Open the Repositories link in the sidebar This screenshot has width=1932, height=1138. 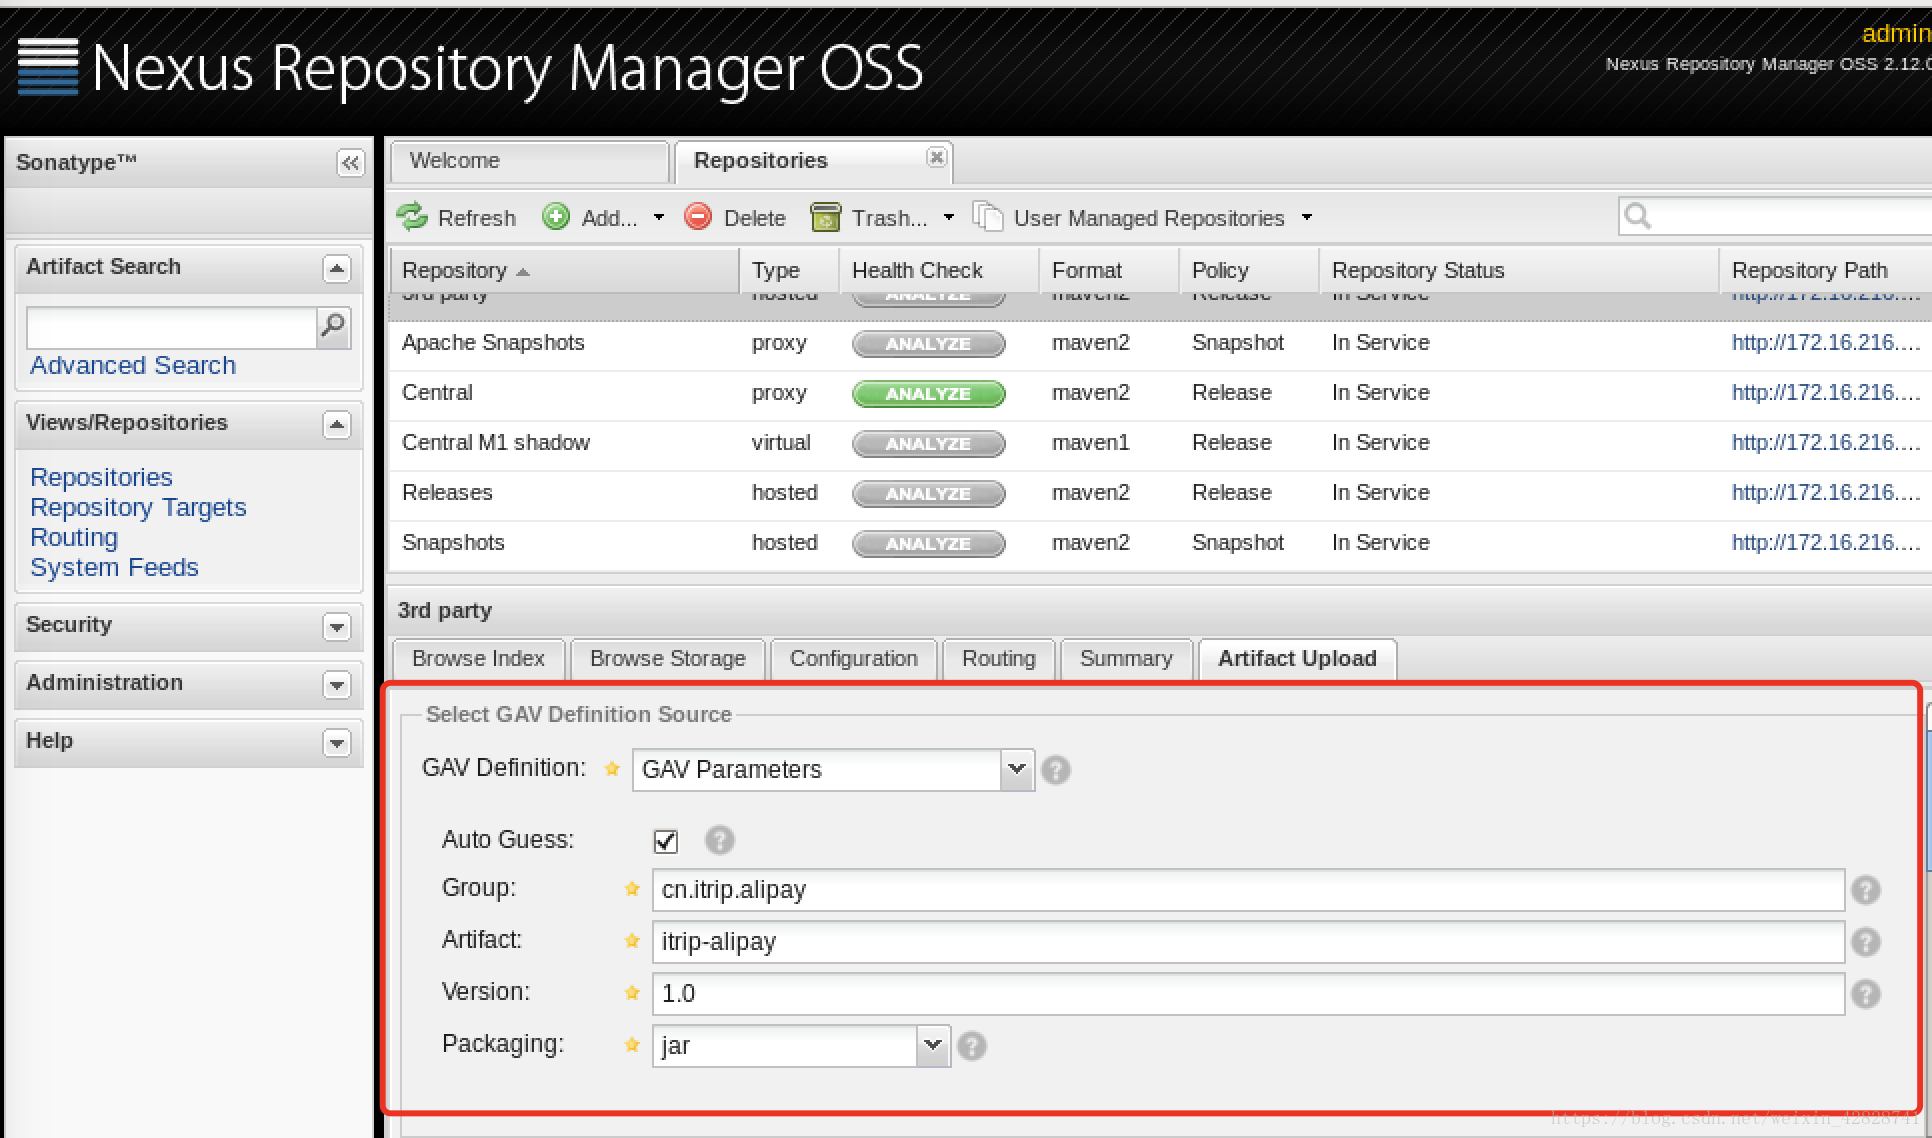click(x=101, y=477)
